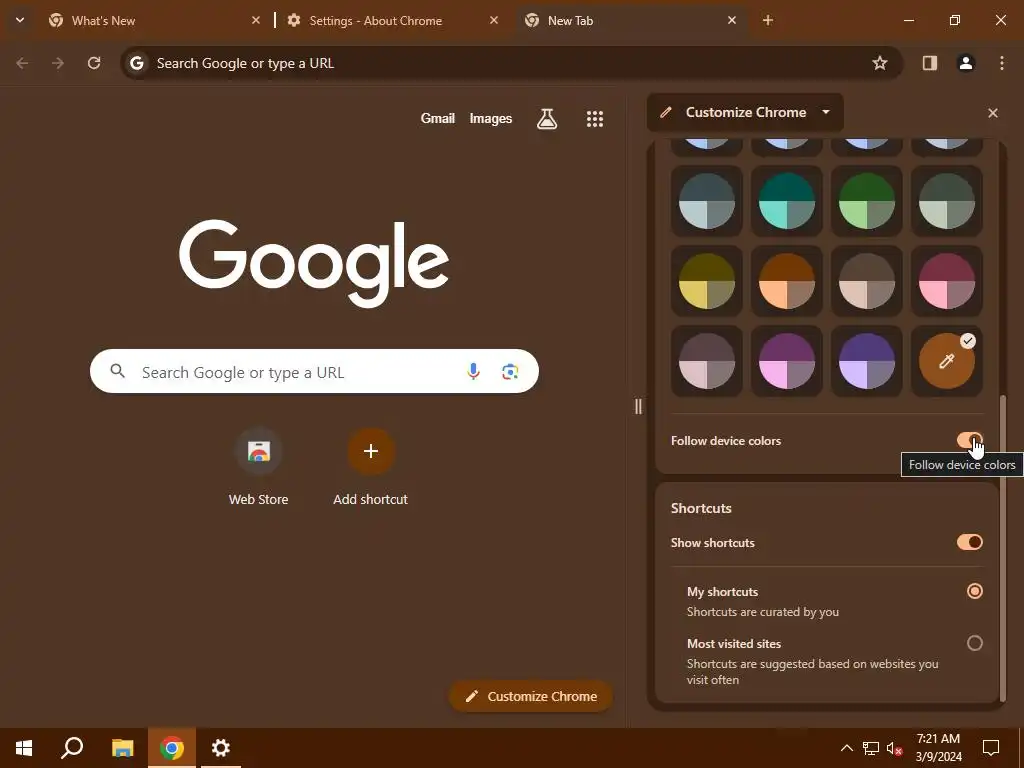Viewport: 1024px width, 768px height.
Task: Click the address bar URL field
Action: [x=511, y=63]
